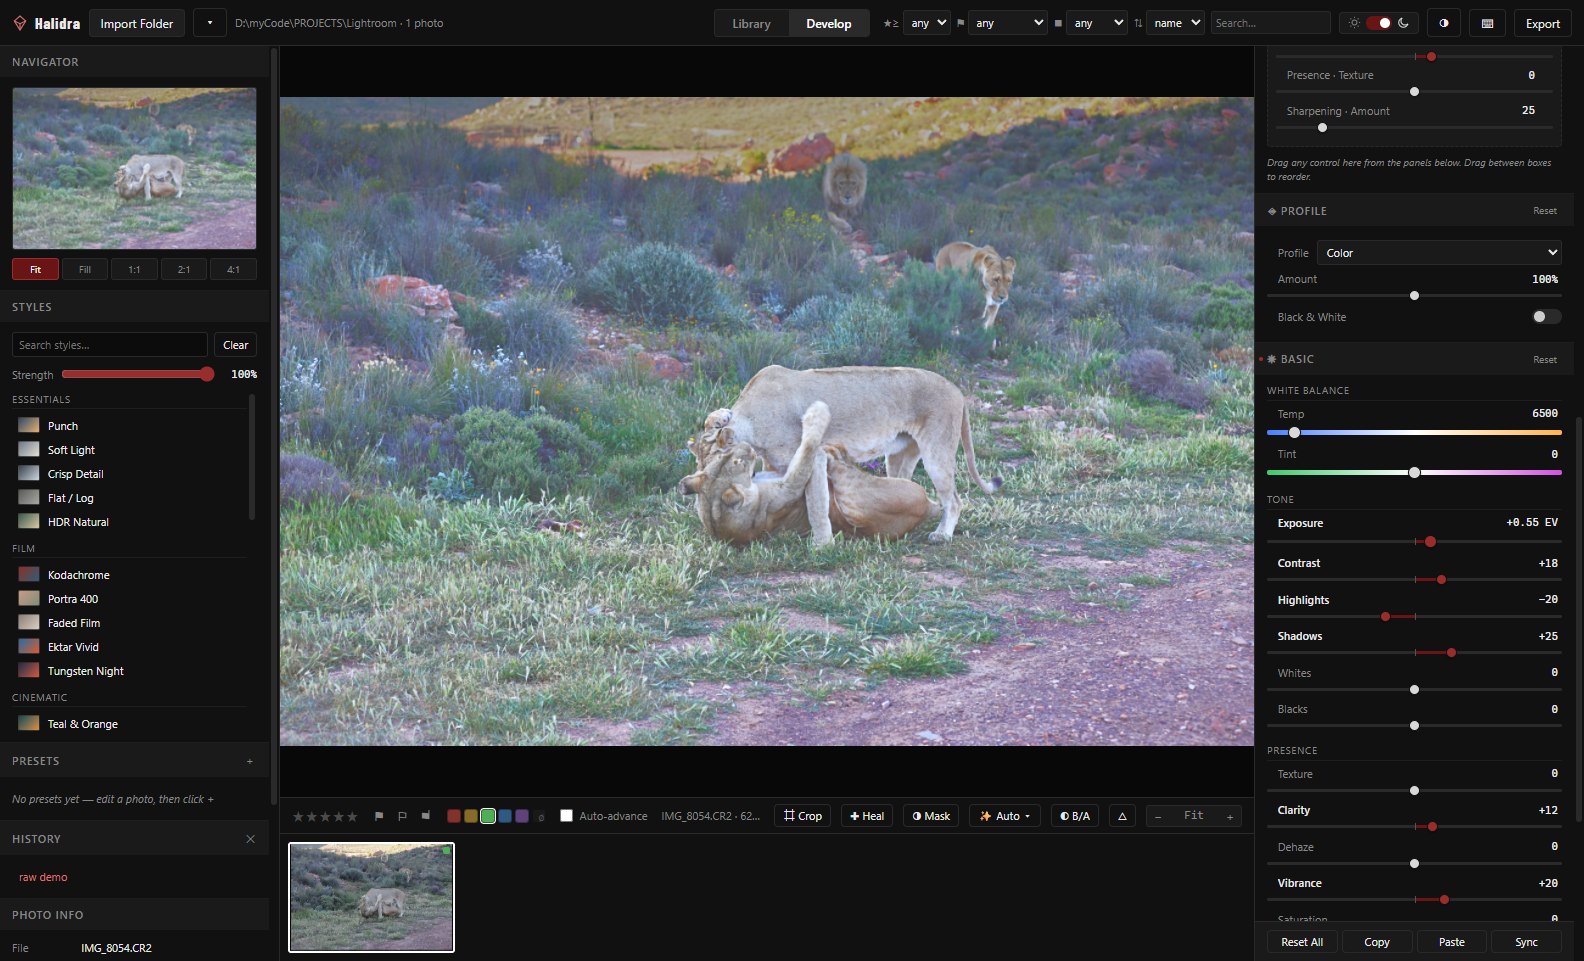Image resolution: width=1584 pixels, height=961 pixels.
Task: Open the flag filter dropdown
Action: (1008, 23)
